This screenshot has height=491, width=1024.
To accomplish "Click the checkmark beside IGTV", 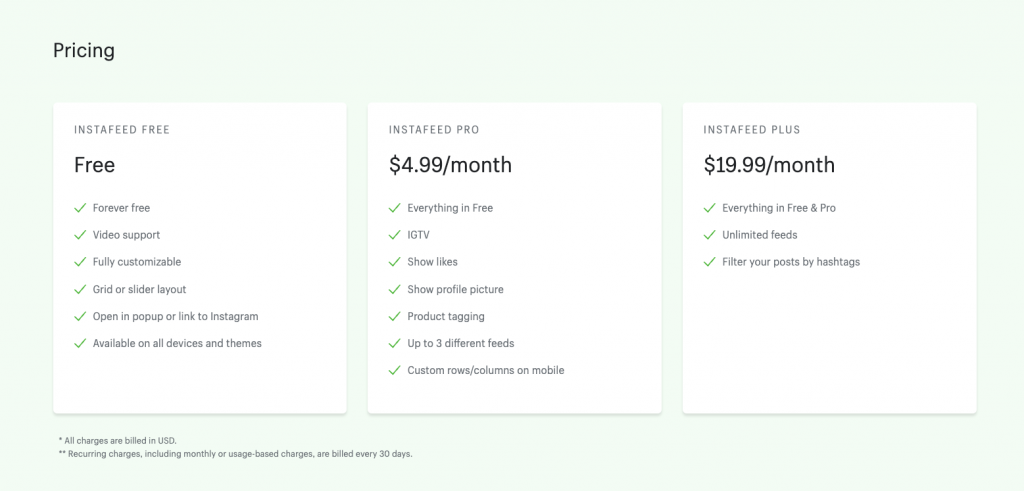I will pos(394,234).
